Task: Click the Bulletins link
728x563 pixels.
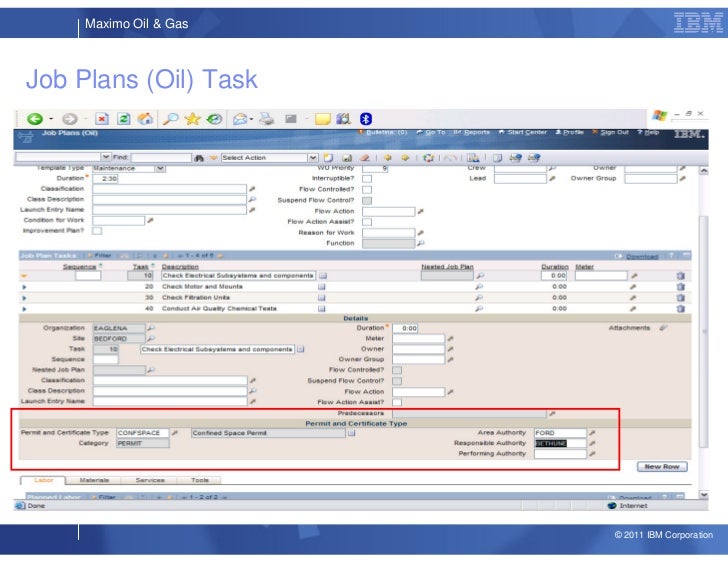Action: 383,133
